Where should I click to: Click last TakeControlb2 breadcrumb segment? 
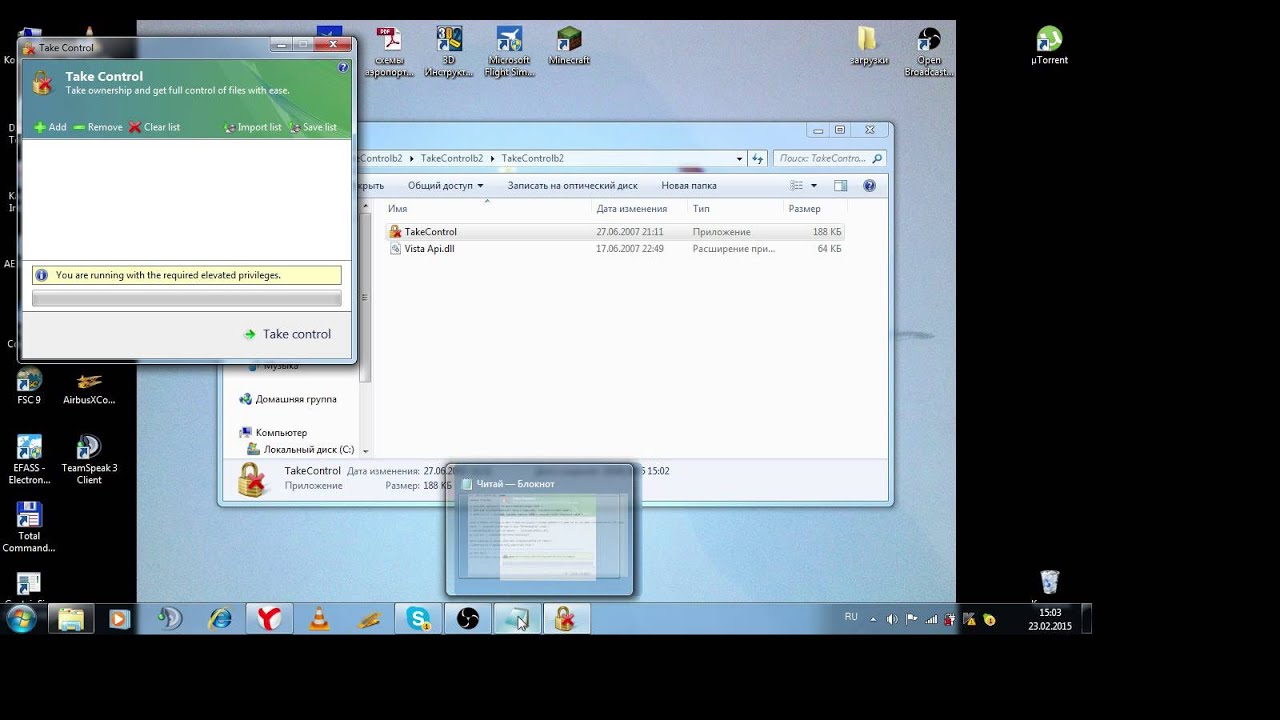click(x=532, y=158)
